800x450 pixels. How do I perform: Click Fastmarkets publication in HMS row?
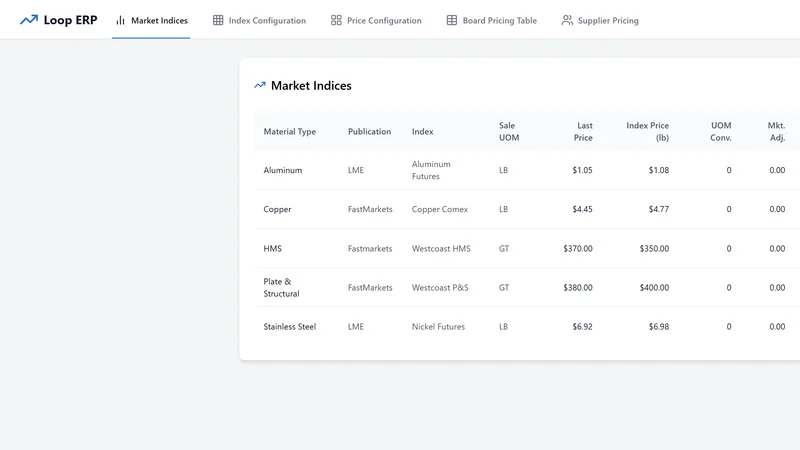(370, 248)
